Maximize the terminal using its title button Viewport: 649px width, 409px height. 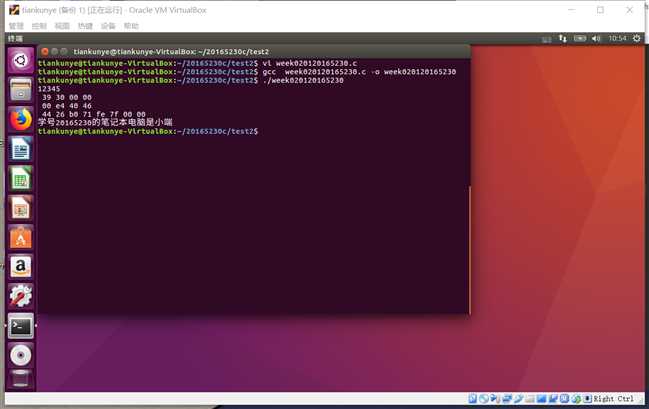pyautogui.click(x=64, y=51)
